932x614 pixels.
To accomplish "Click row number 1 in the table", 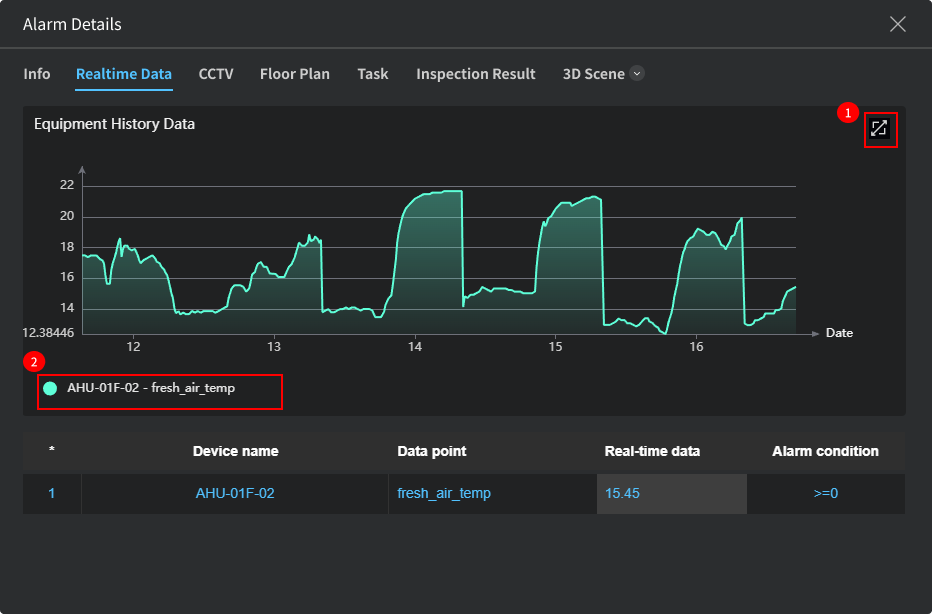I will 52,494.
